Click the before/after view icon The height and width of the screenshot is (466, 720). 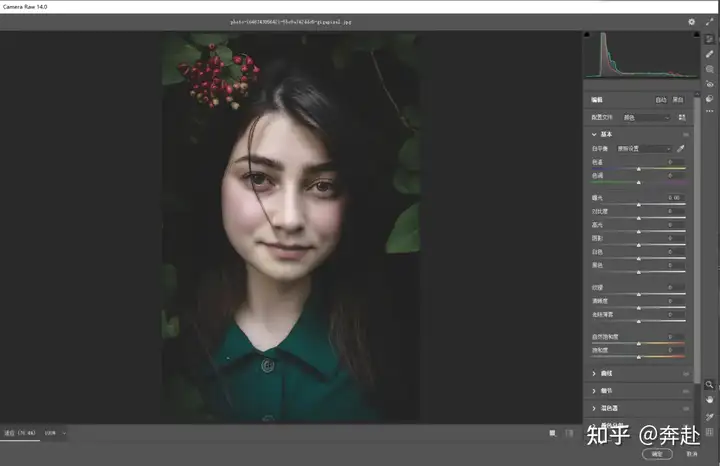(x=552, y=433)
